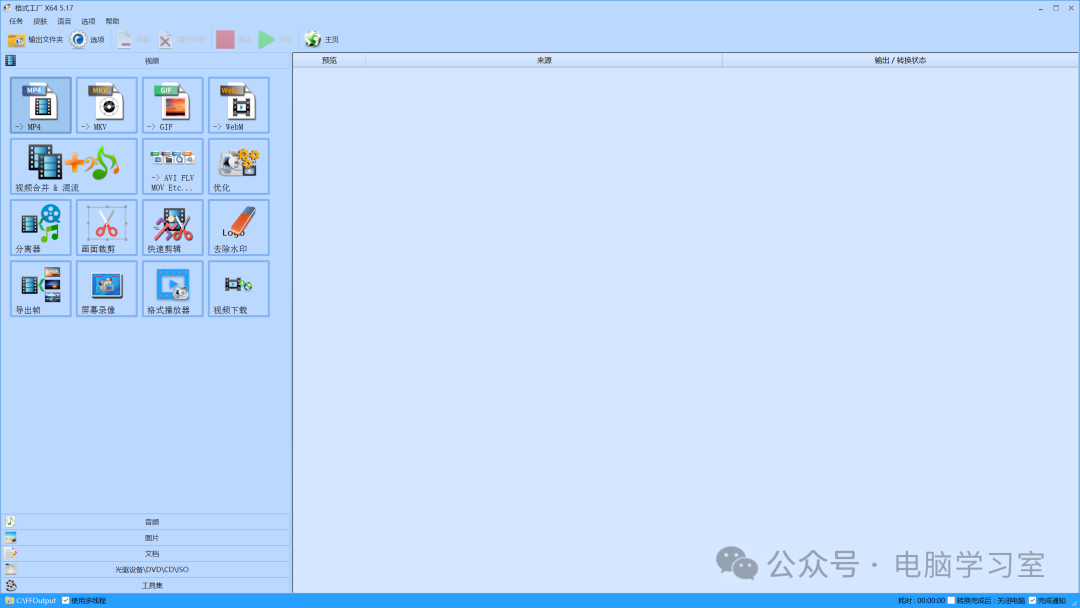This screenshot has height=608, width=1080.
Task: Start the 屏幕录像 screen recorder
Action: tap(107, 289)
